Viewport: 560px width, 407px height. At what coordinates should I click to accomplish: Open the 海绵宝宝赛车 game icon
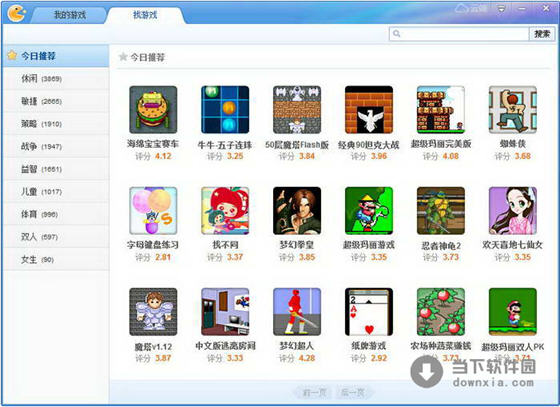tap(153, 110)
